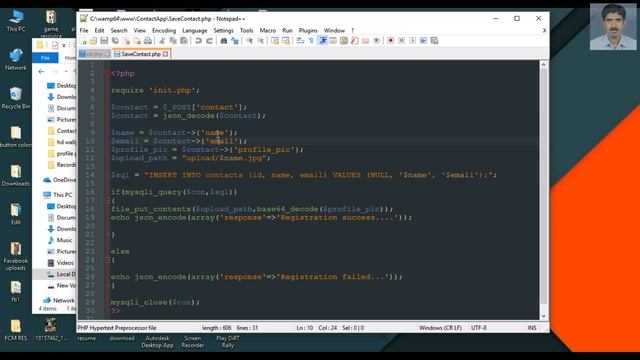Select the This PC desktop icon

point(16,20)
